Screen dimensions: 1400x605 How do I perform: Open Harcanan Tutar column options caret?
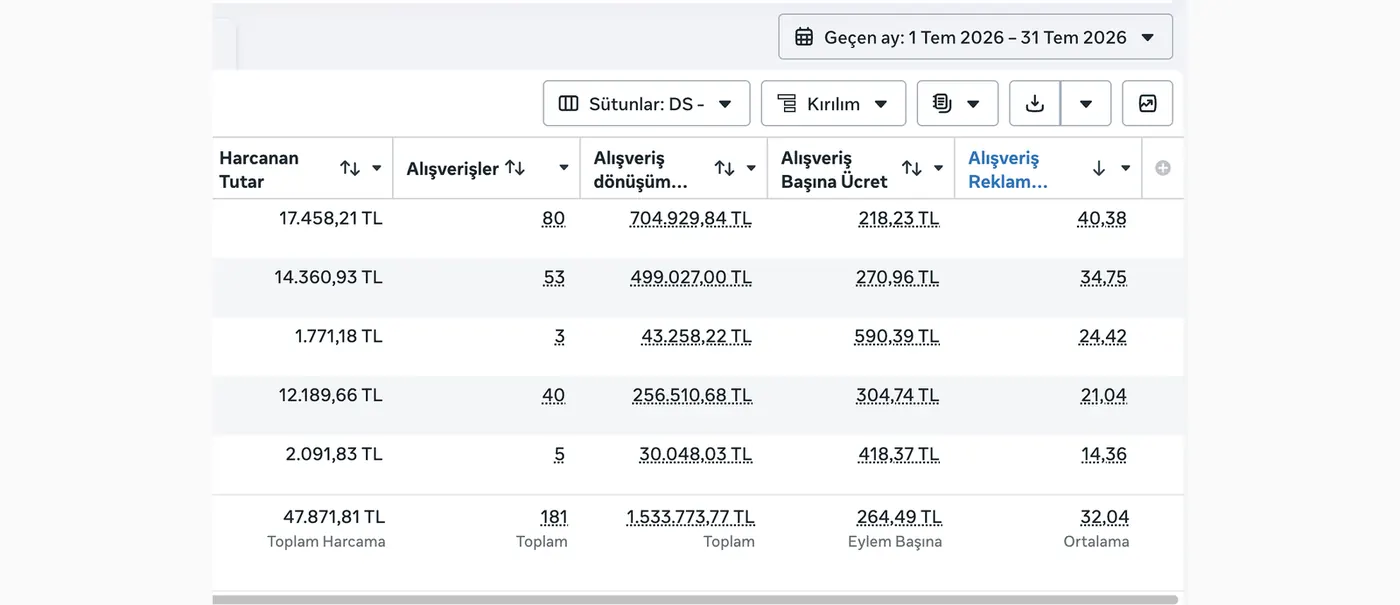[x=377, y=168]
